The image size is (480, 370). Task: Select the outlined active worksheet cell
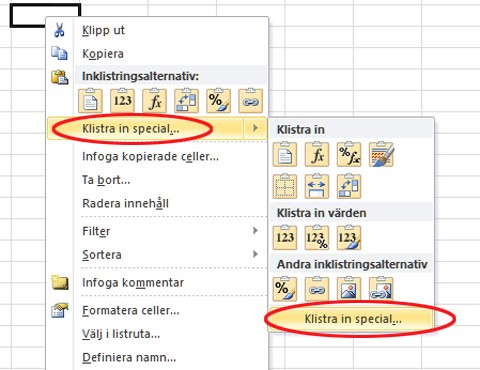(28, 15)
